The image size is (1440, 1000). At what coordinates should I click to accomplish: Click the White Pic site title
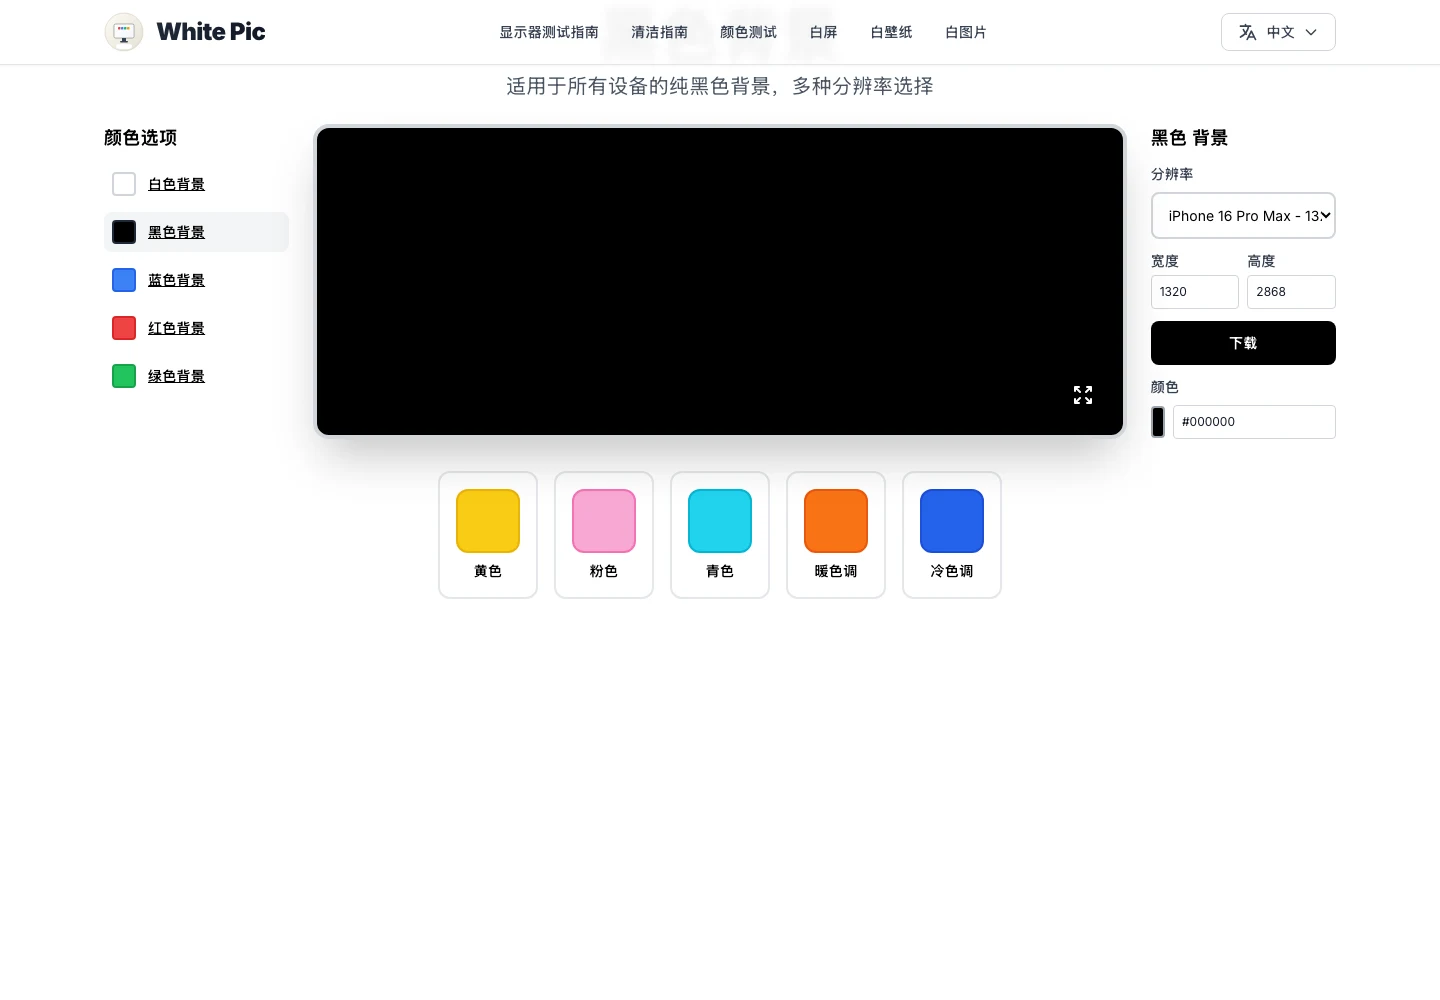[x=211, y=32]
